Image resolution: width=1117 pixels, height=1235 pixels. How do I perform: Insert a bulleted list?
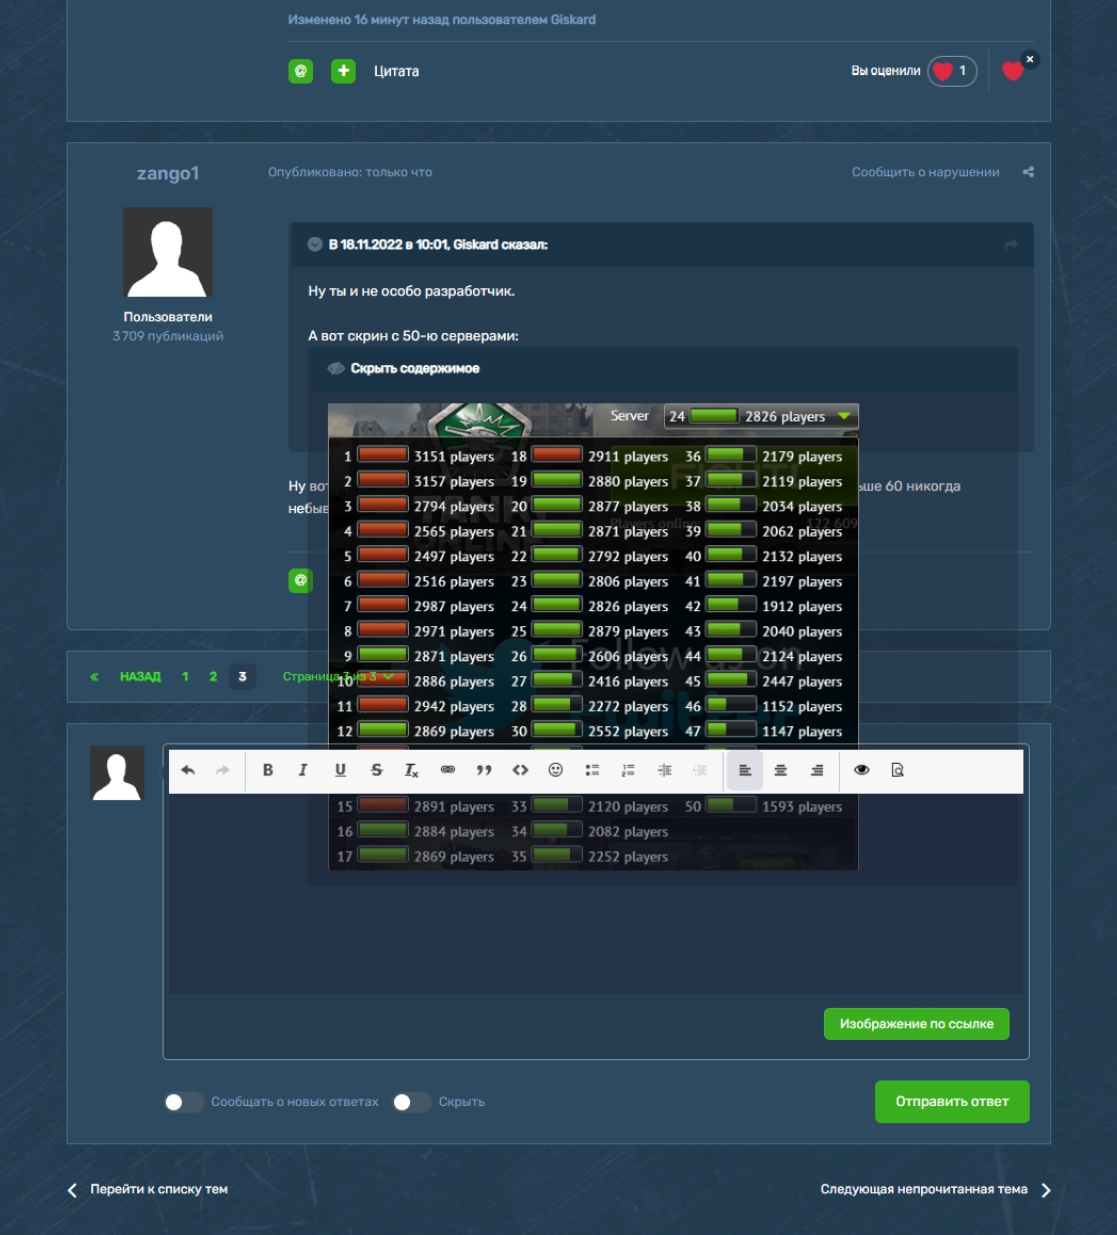pos(592,770)
